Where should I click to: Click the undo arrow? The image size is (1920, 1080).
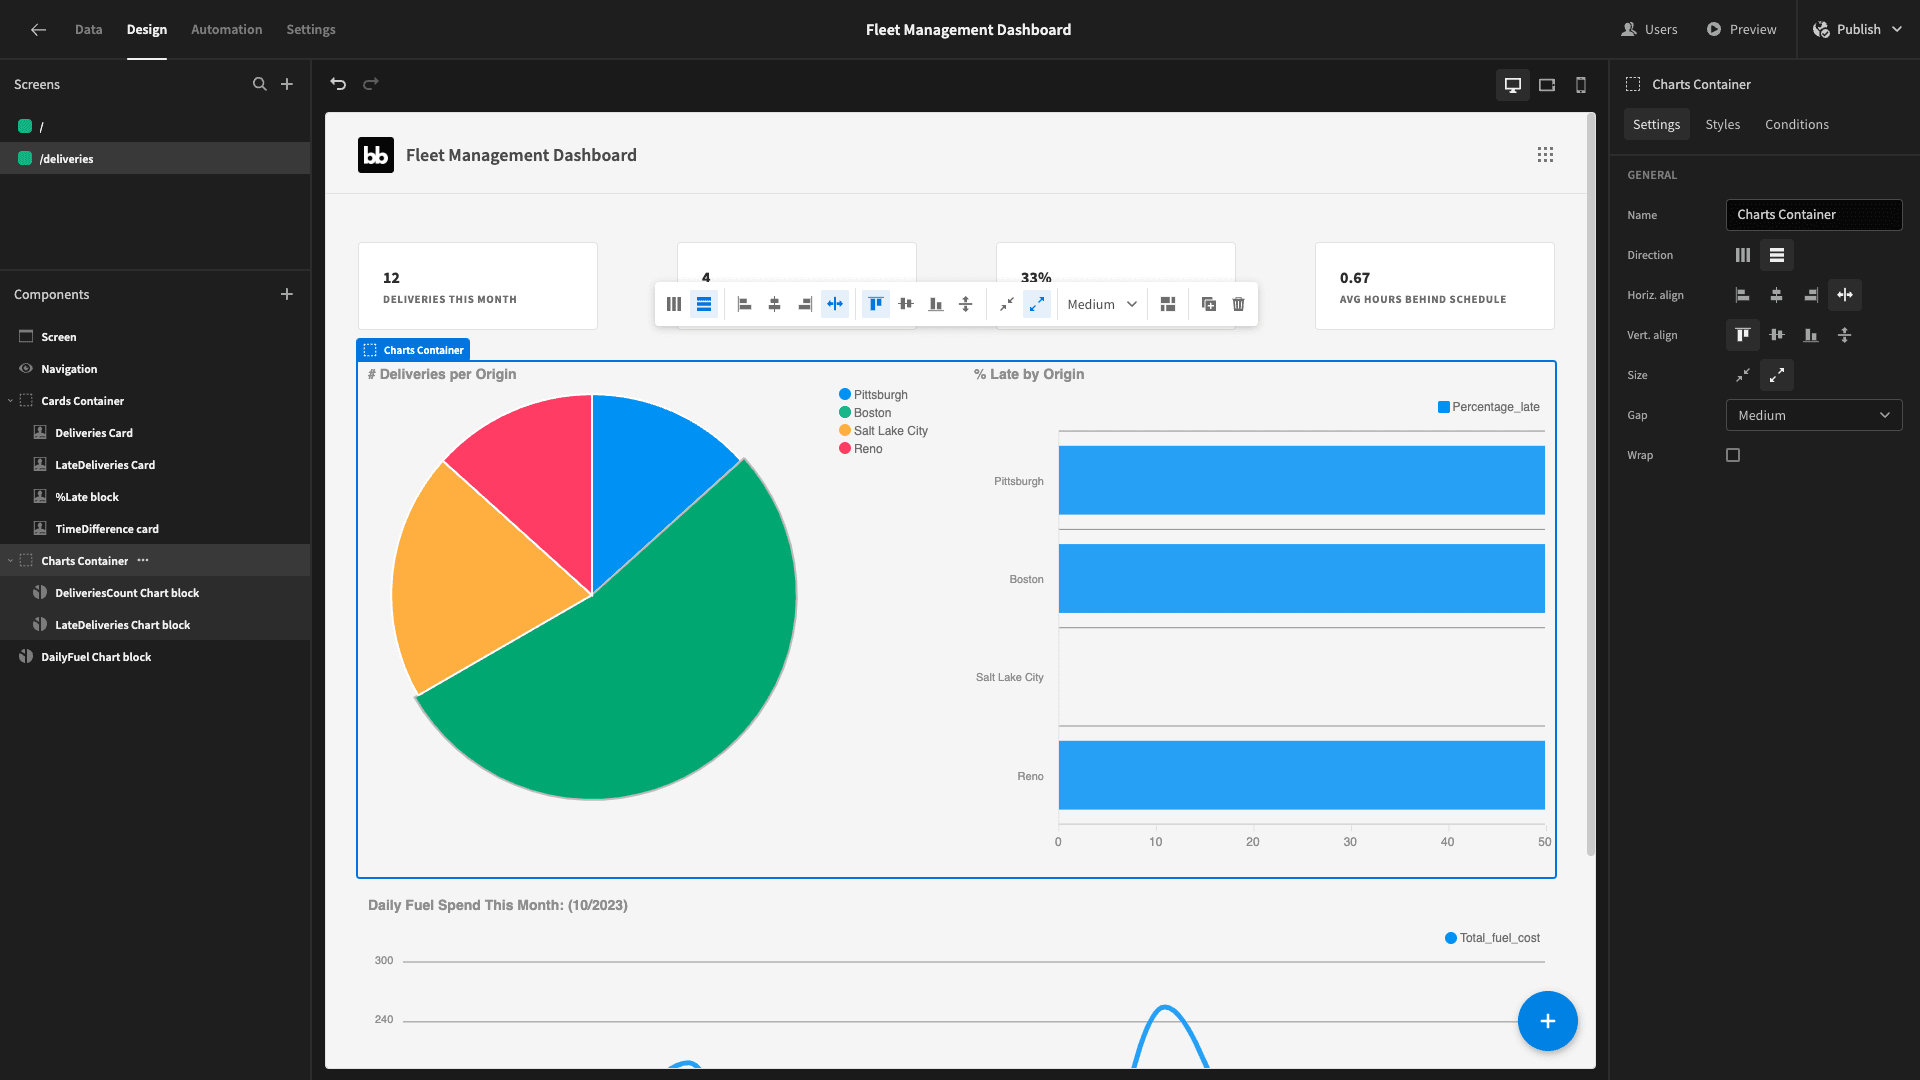[x=338, y=84]
